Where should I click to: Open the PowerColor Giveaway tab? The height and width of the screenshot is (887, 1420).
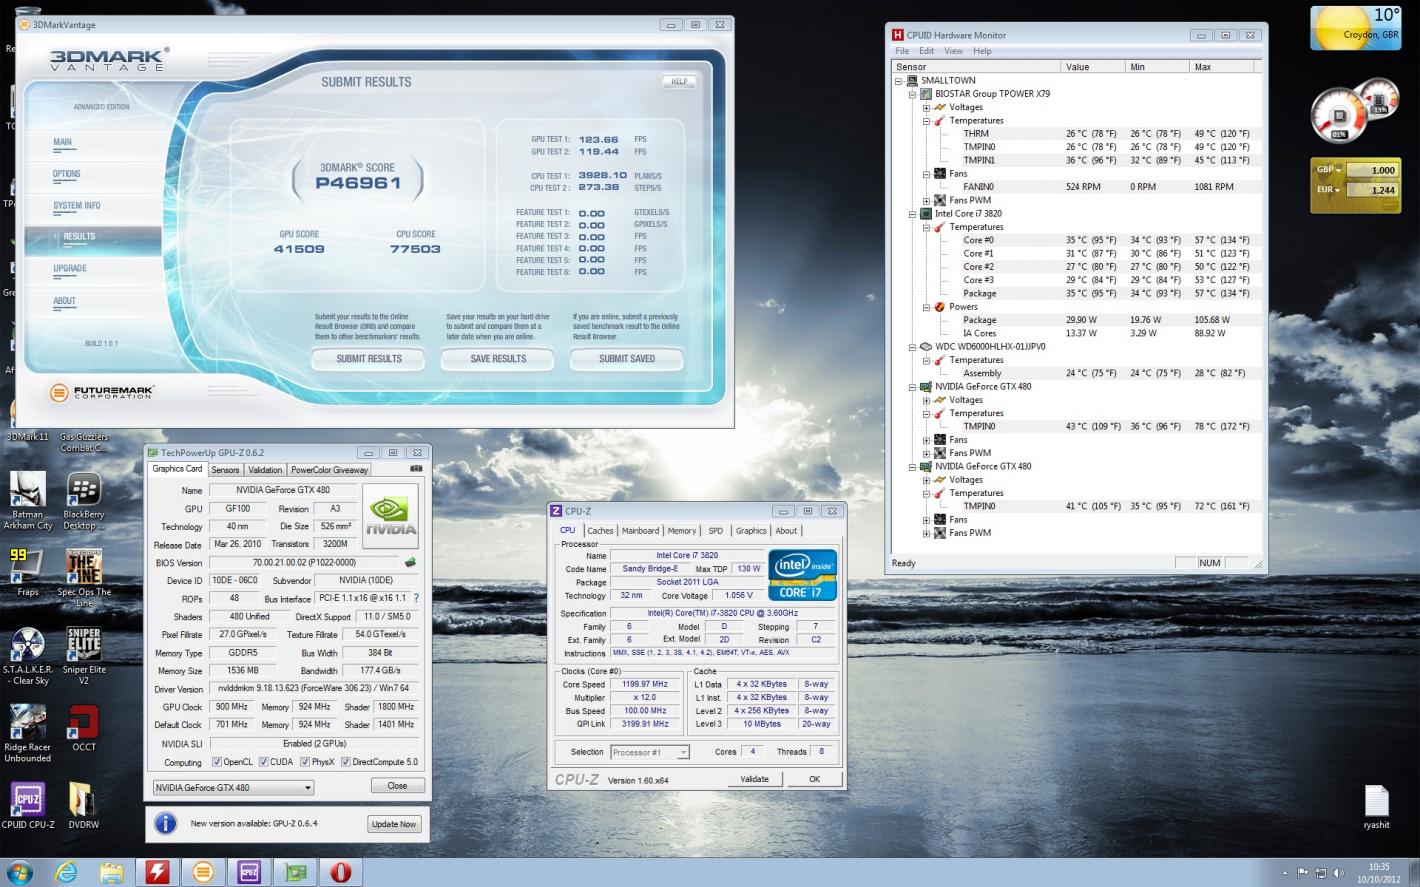(x=329, y=470)
